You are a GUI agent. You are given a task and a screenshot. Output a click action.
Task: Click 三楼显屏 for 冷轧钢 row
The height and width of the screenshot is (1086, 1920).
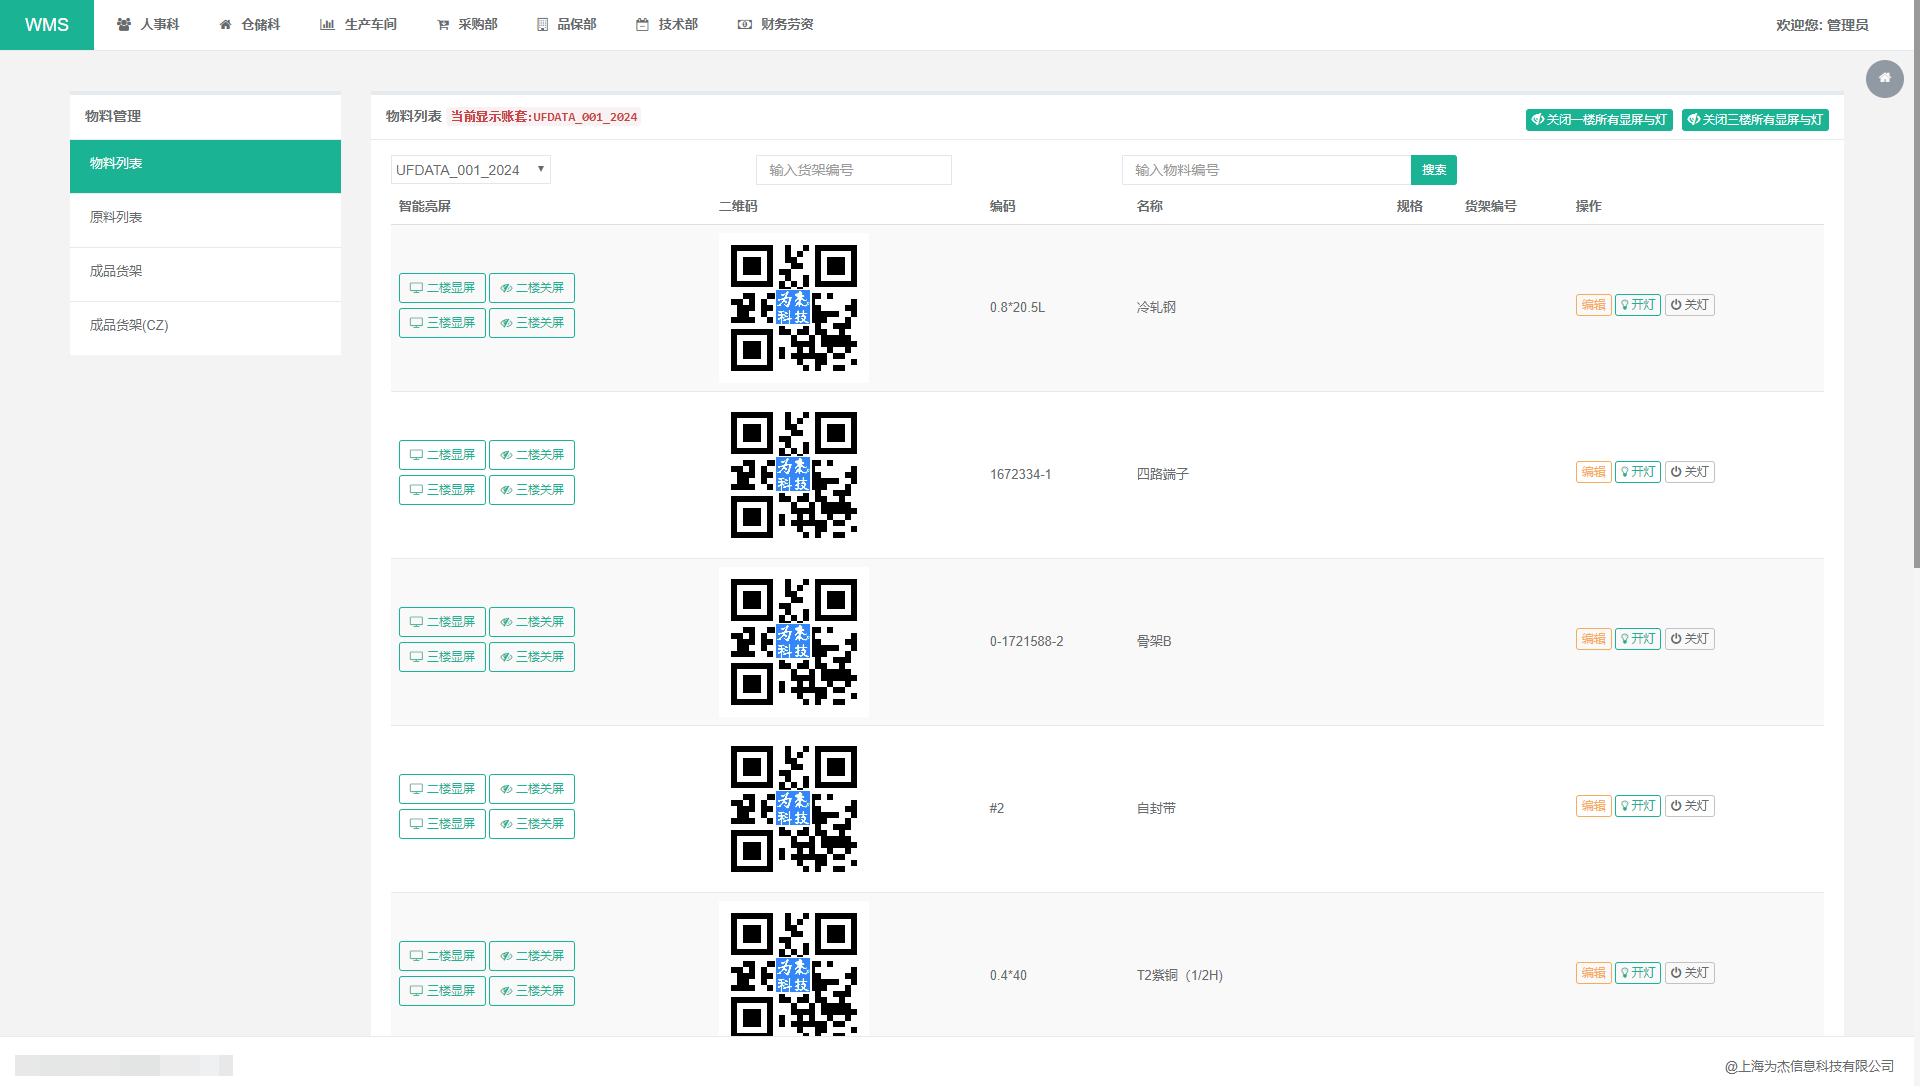tap(442, 323)
